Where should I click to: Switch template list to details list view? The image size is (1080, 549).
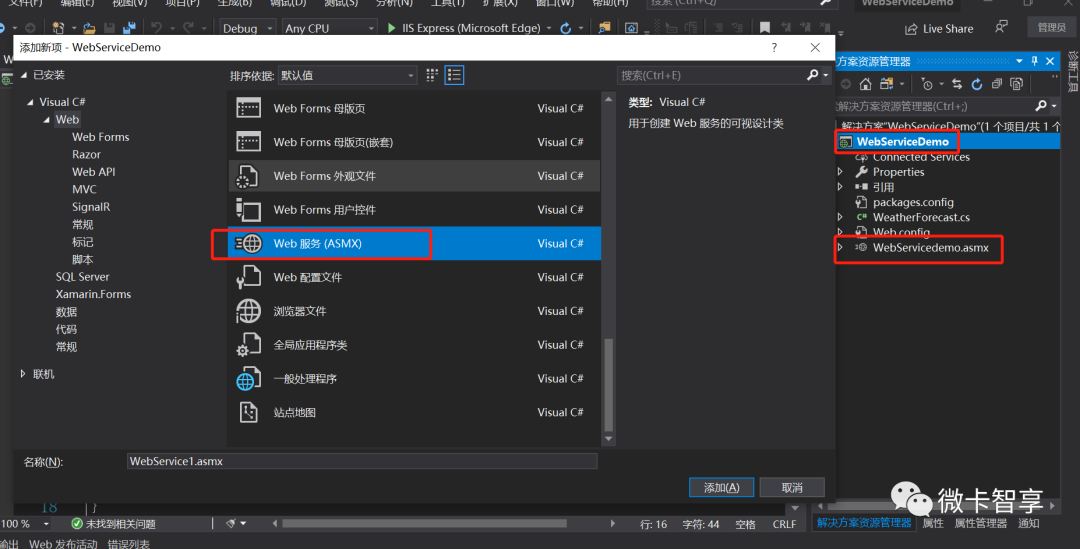tap(454, 75)
